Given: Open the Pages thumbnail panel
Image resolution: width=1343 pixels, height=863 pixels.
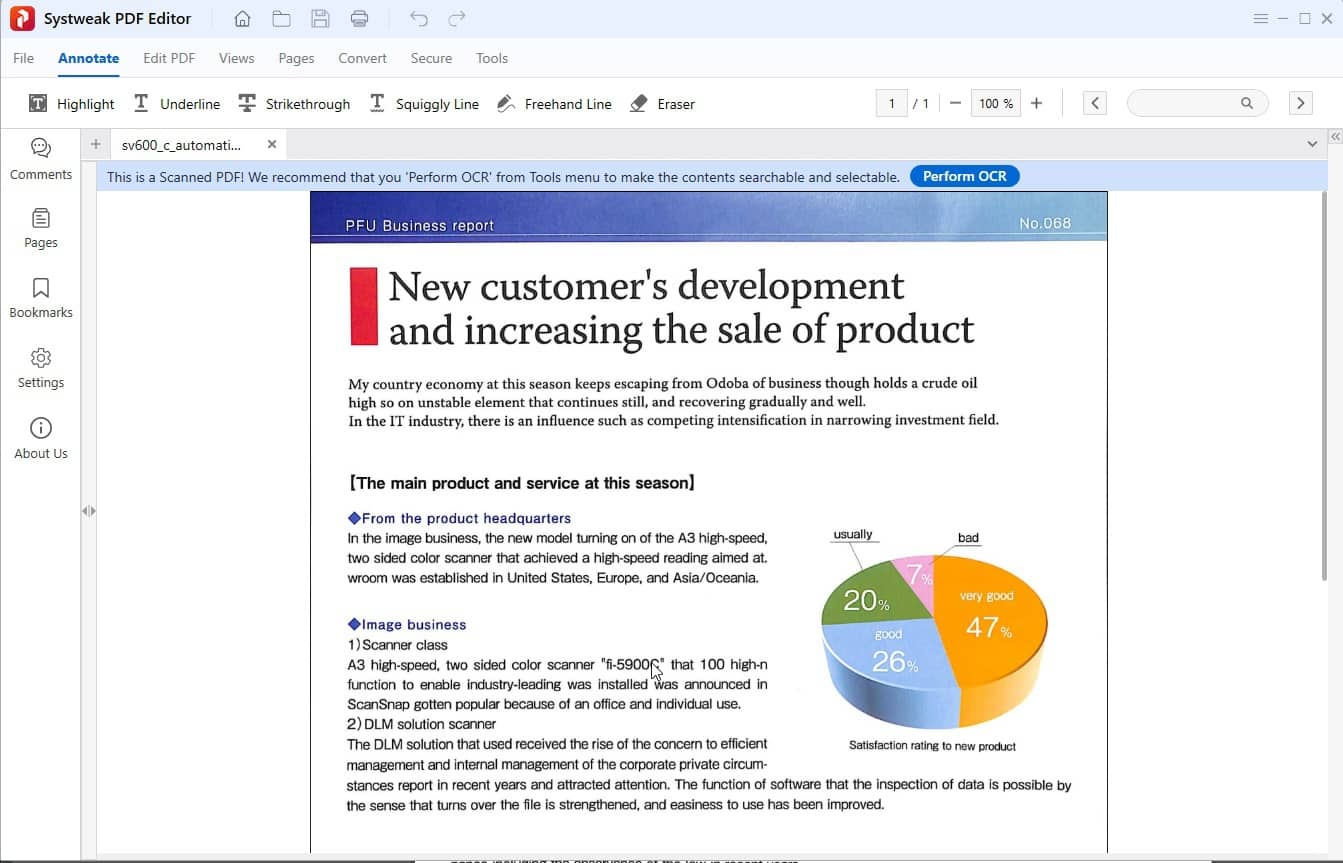Looking at the screenshot, I should click(x=41, y=228).
